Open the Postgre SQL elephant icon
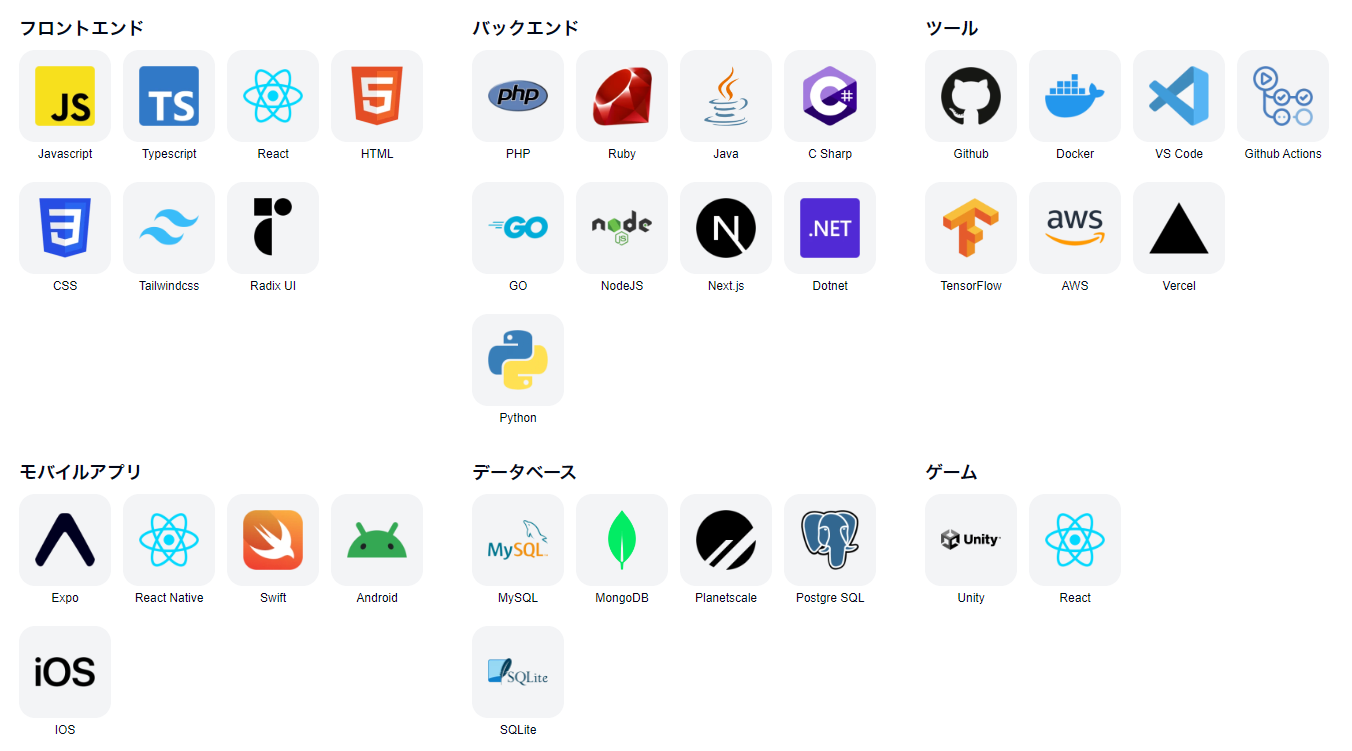This screenshot has height=751, width=1352. (830, 540)
